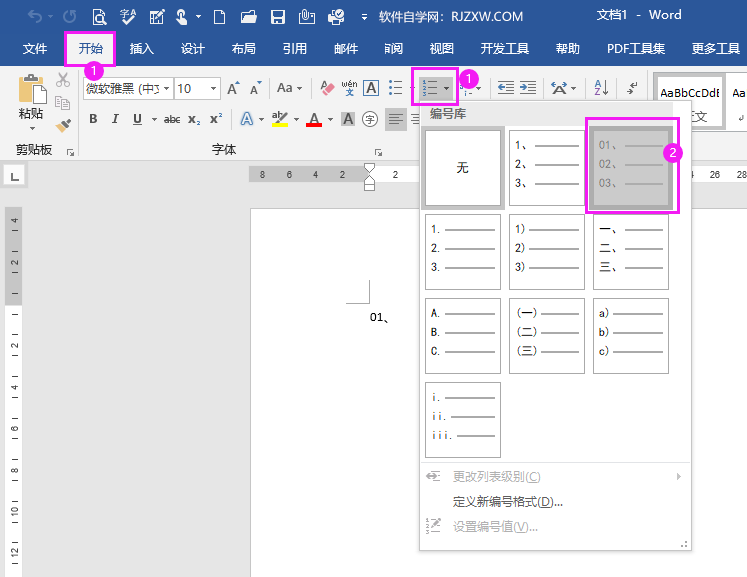Click the Redo icon in quick access toolbar
The image size is (747, 577).
coord(70,17)
